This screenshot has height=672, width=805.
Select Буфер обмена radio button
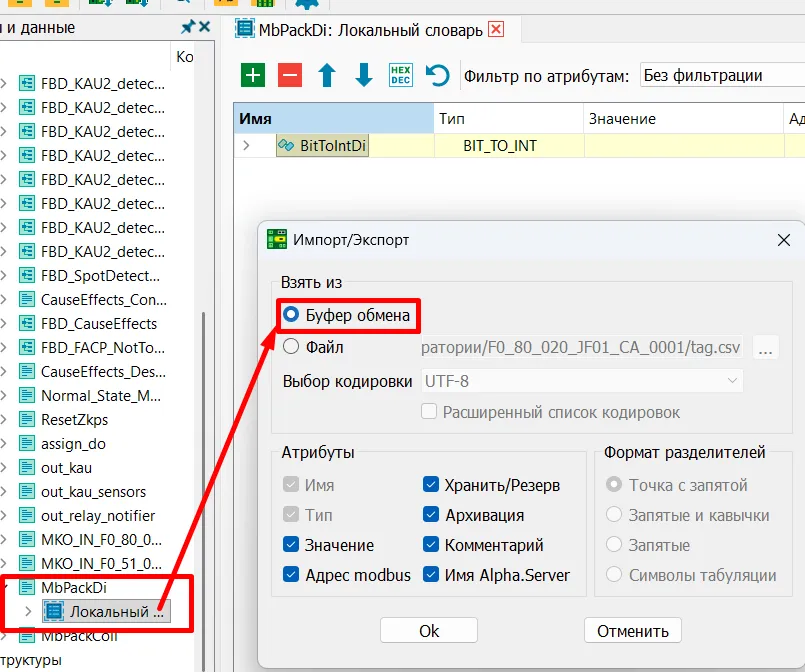(x=291, y=314)
